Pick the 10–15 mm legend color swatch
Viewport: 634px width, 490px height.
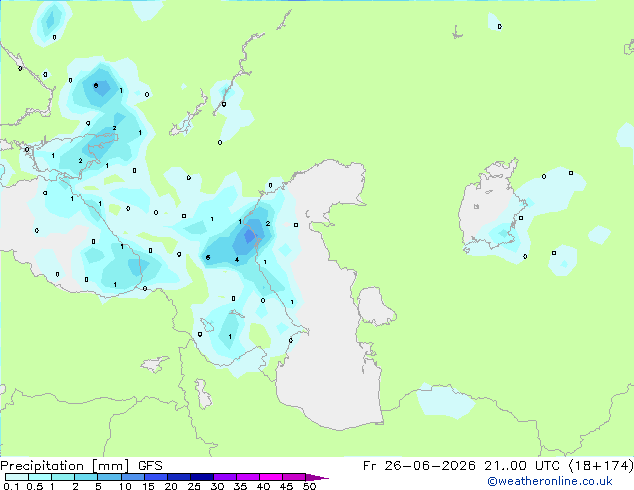coord(132,477)
